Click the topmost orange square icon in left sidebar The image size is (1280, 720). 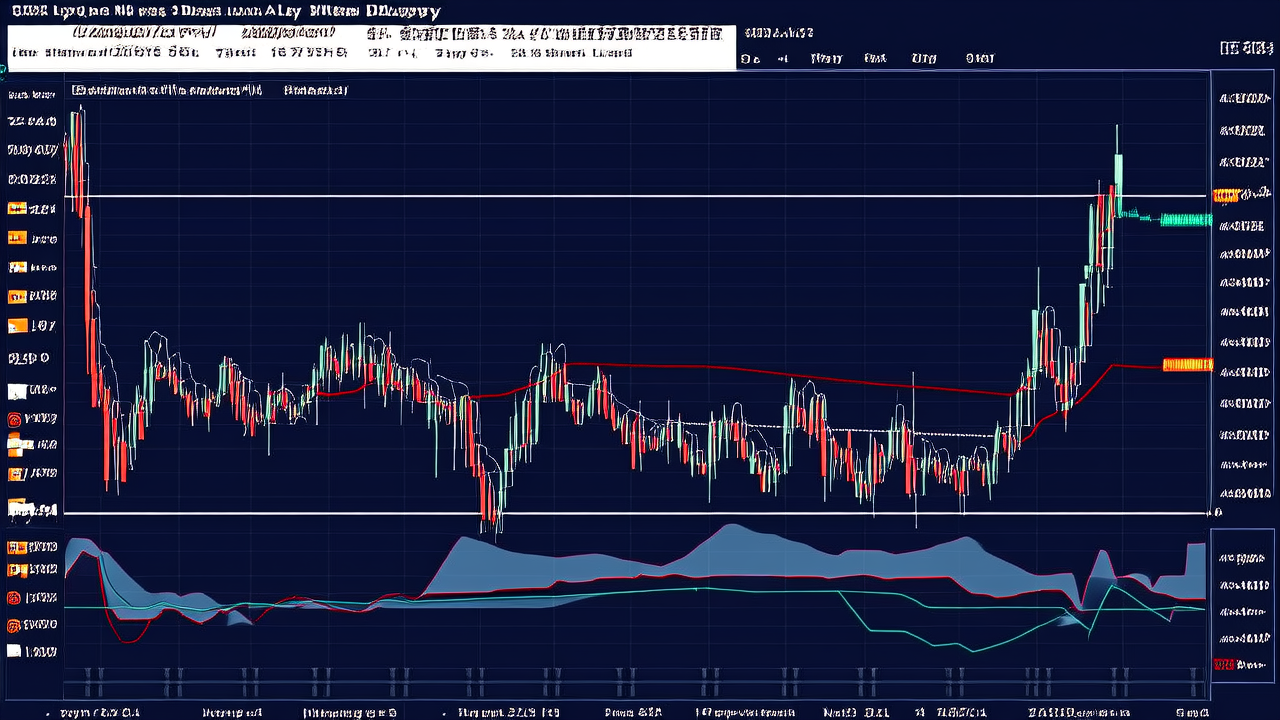tap(15, 209)
